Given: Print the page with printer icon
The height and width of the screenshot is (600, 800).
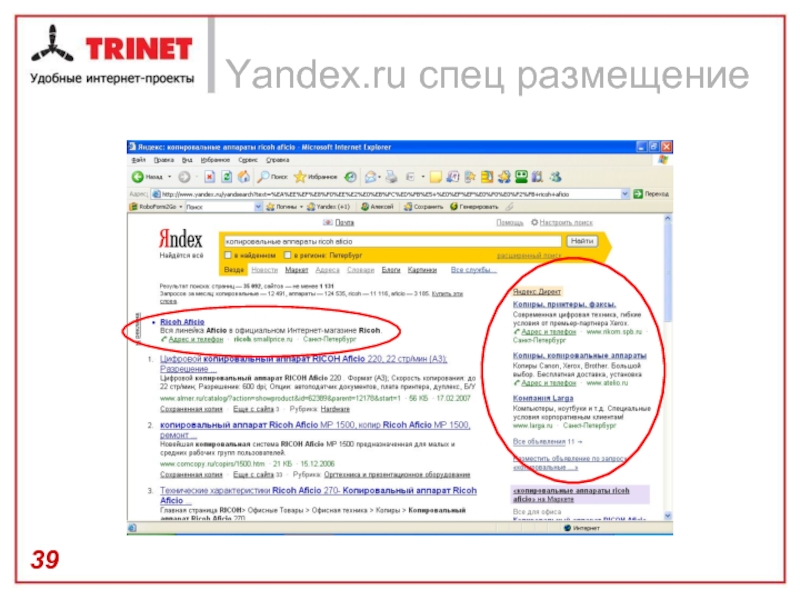Looking at the screenshot, I should coord(391,177).
